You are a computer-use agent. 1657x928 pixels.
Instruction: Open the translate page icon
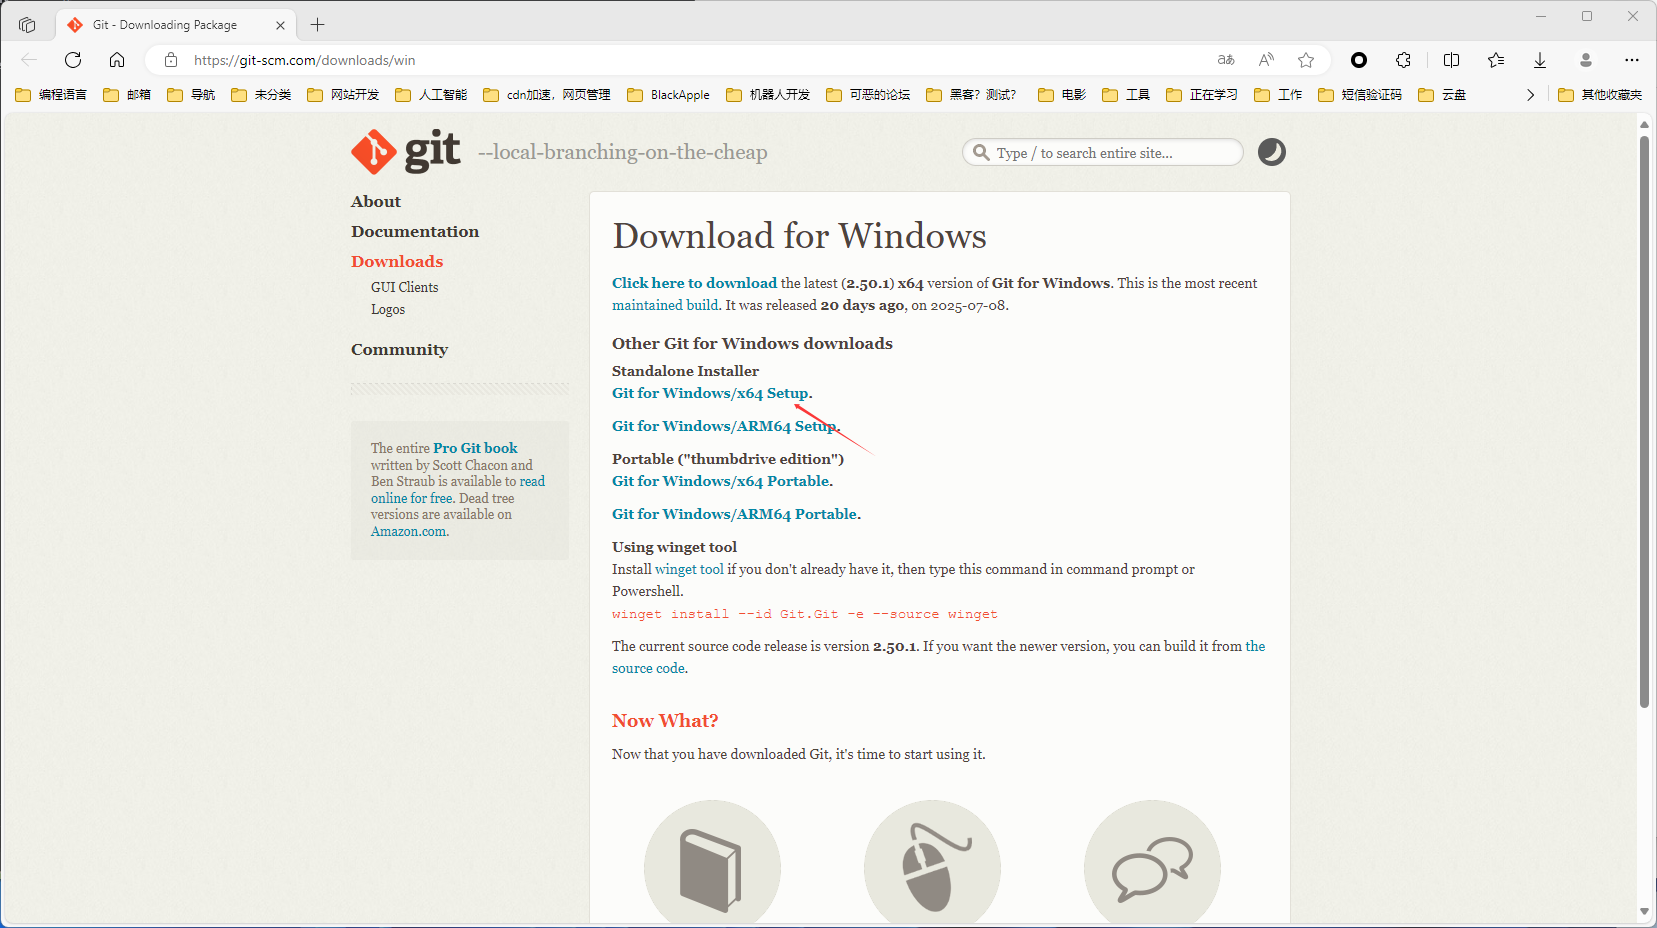point(1226,60)
